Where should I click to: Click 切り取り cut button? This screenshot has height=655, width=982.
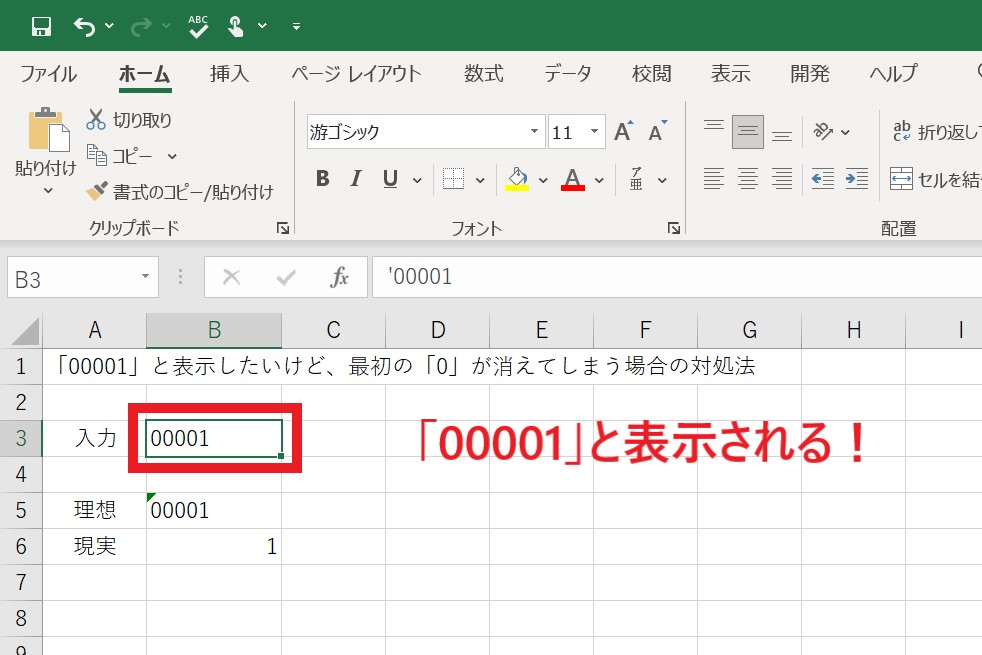[x=129, y=120]
